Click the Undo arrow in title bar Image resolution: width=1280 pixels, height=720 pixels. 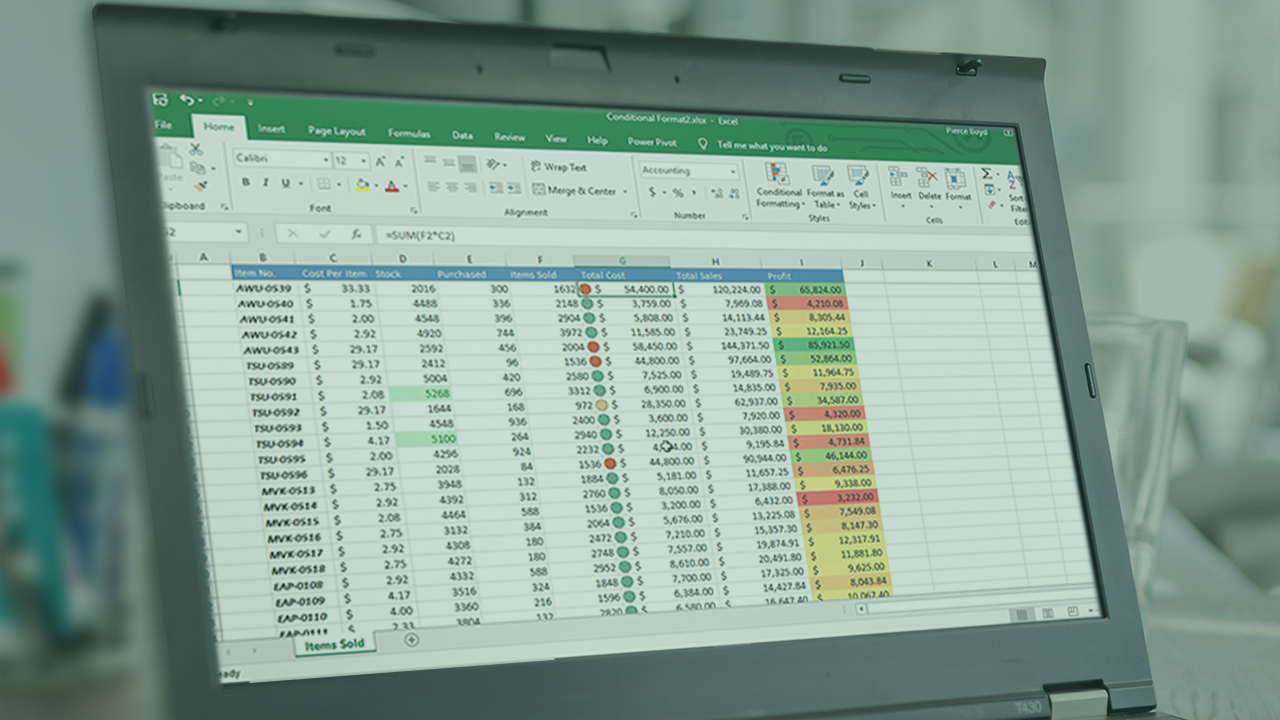point(187,100)
